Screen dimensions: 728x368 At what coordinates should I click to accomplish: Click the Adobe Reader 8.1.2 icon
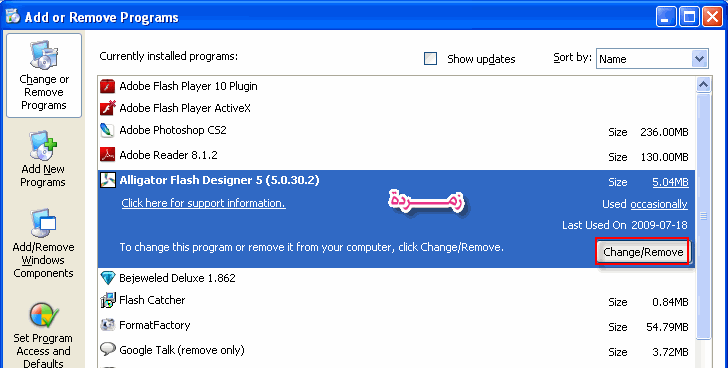point(107,155)
